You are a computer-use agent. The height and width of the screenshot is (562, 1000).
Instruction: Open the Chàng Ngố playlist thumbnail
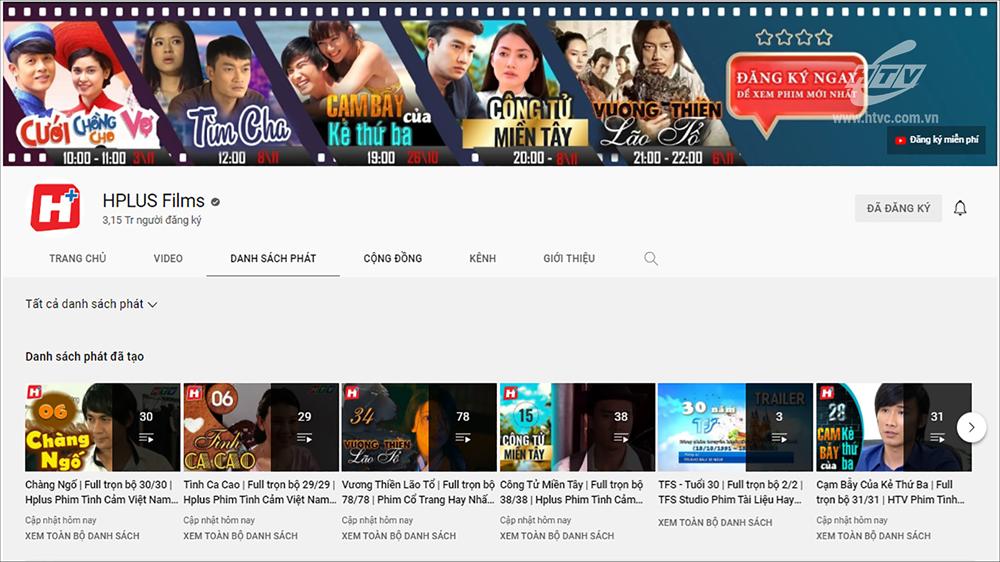[x=103, y=427]
